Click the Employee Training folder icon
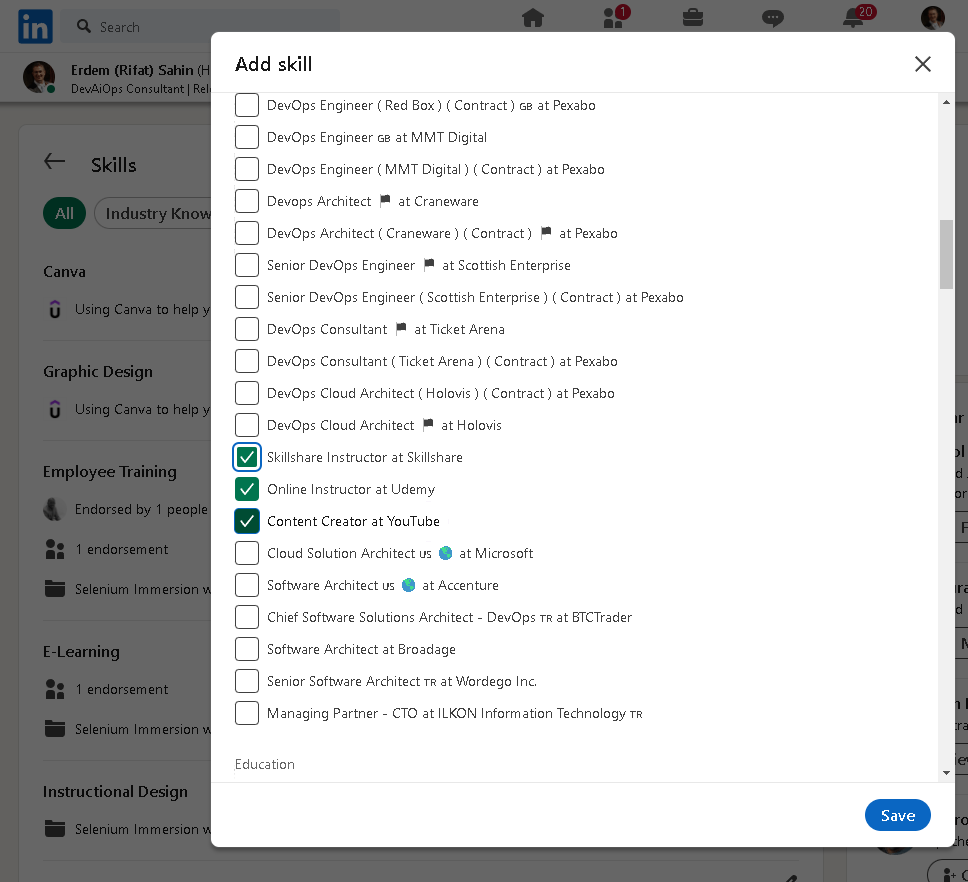The image size is (968, 882). tap(55, 589)
